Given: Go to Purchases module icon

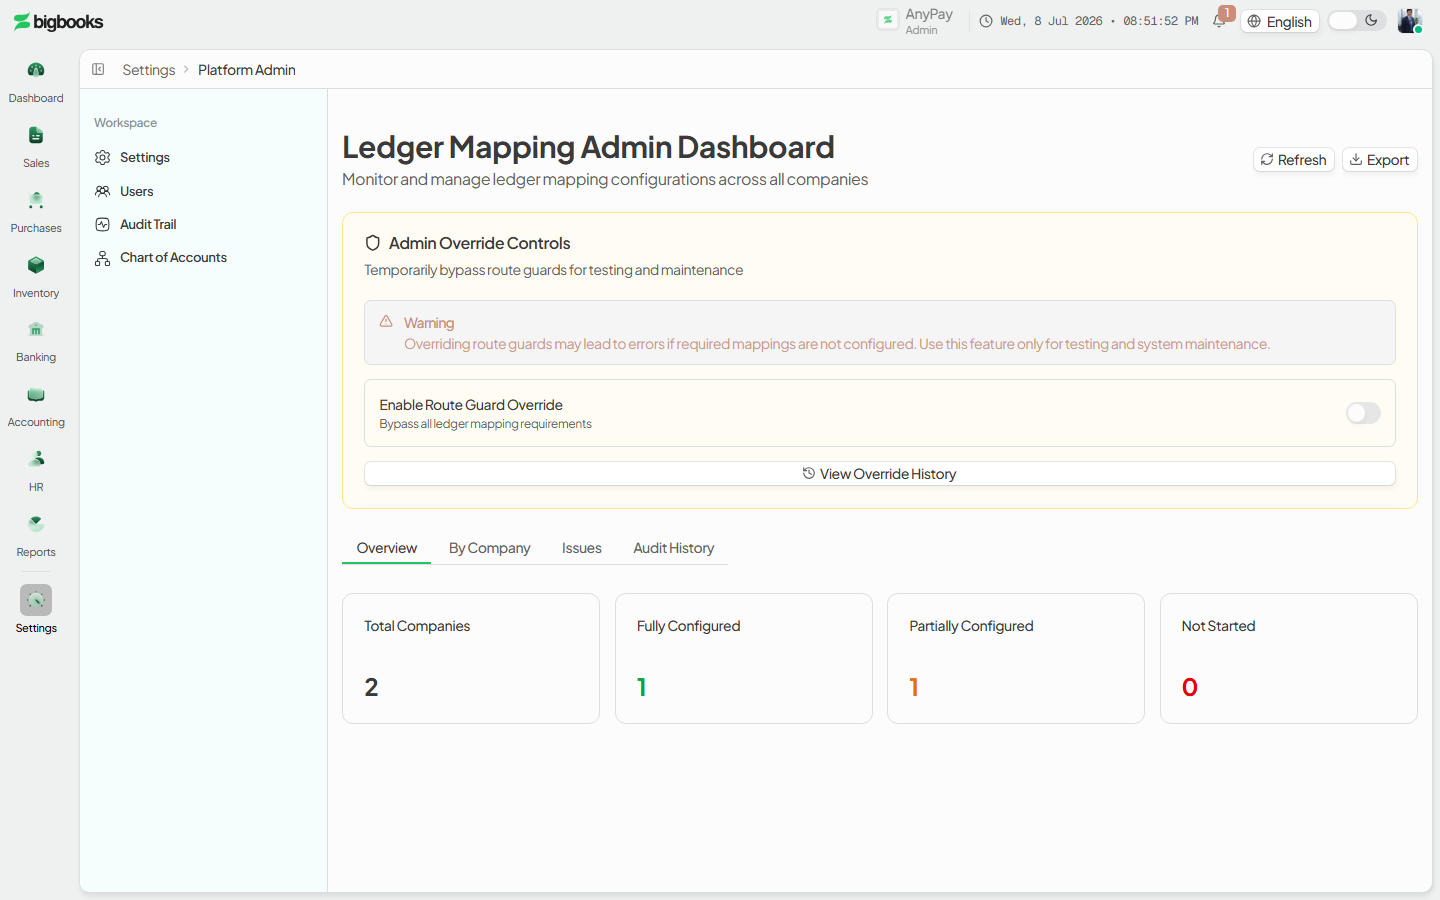Looking at the screenshot, I should coord(36,200).
